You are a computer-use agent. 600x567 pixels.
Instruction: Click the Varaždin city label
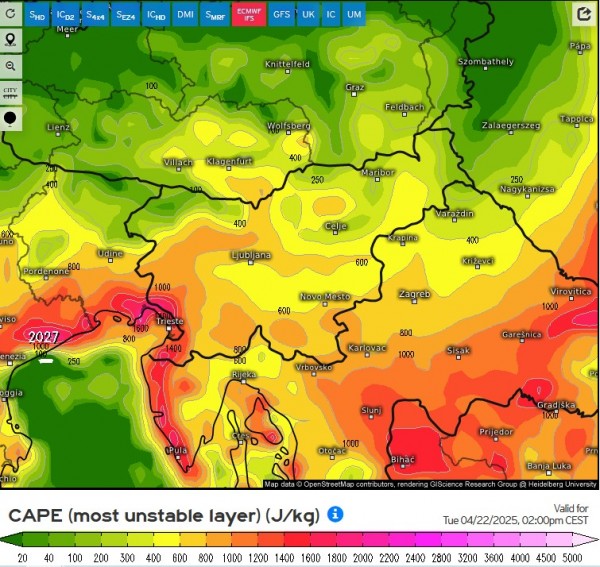[455, 213]
